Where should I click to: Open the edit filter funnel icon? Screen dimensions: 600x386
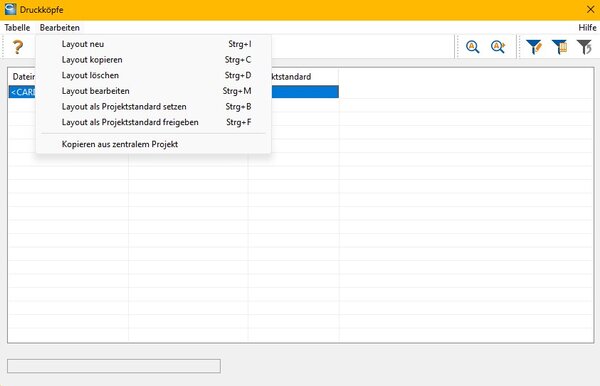(534, 47)
